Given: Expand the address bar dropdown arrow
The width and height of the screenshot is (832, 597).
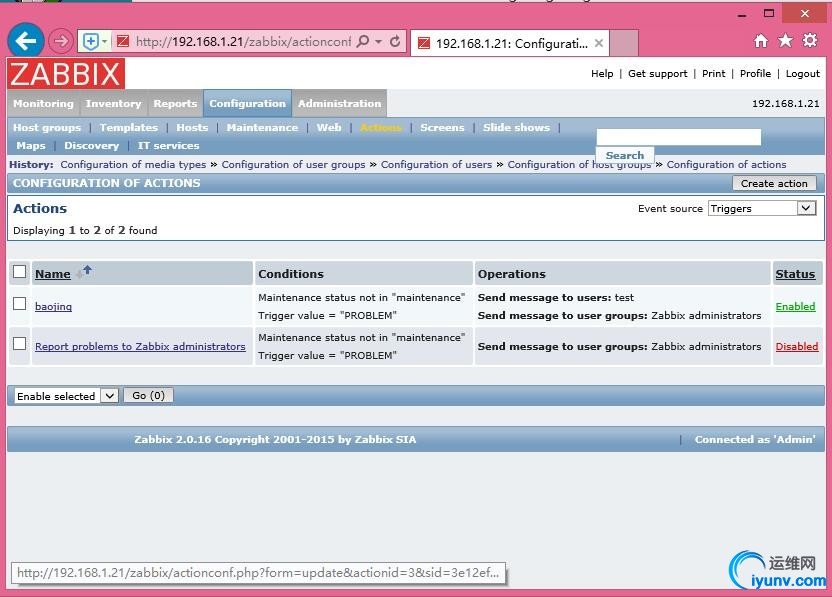Looking at the screenshot, I should click(x=378, y=41).
